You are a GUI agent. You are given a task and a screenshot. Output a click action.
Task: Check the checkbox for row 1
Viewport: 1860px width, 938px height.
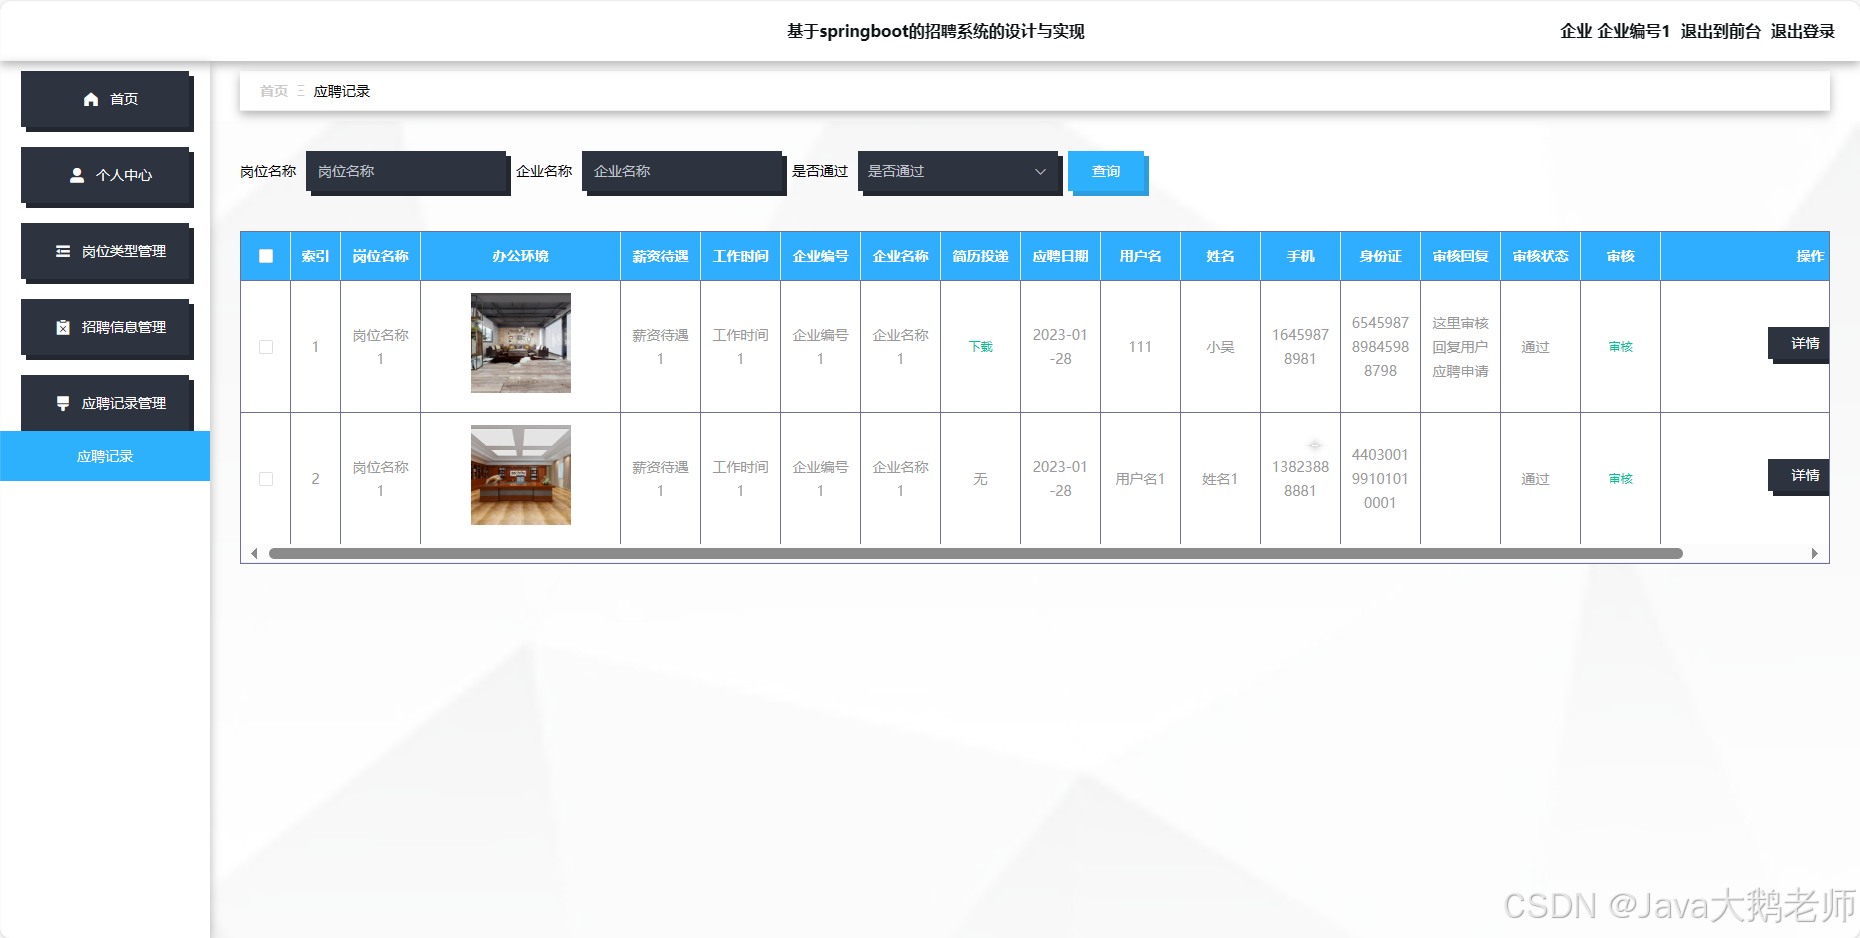266,347
